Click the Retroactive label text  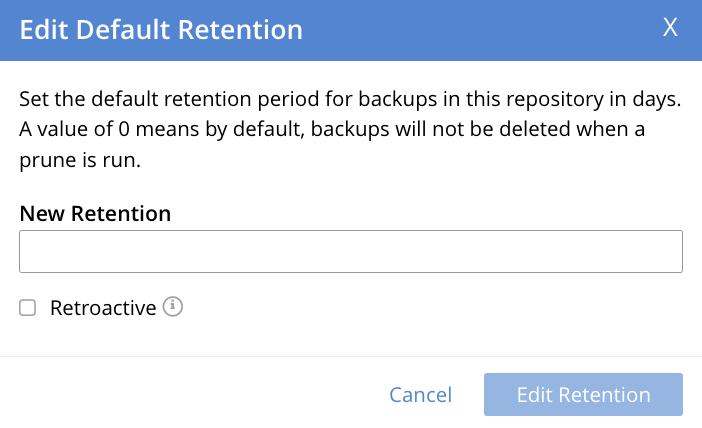(x=103, y=308)
